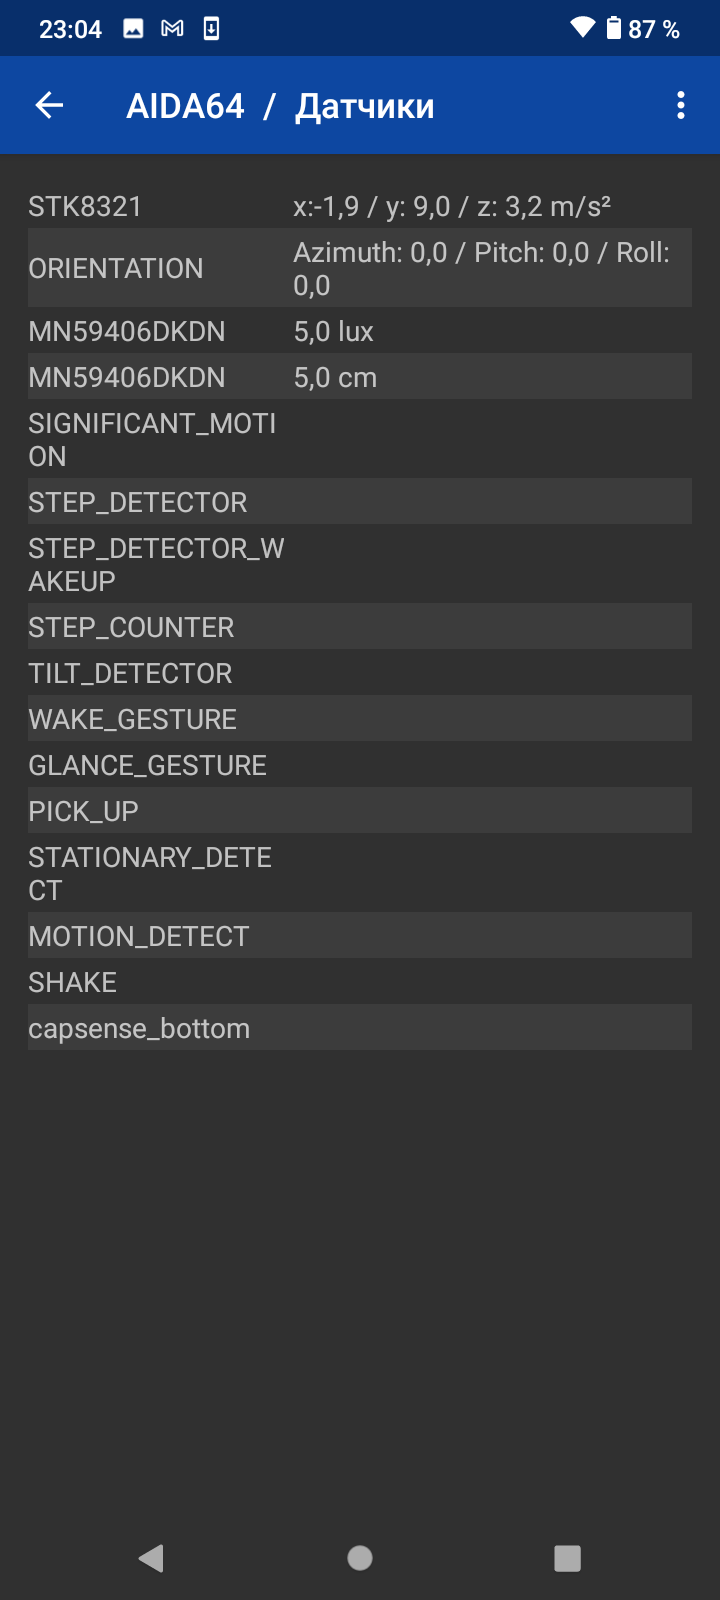Tap the MN59406DKDN 5,0 lux row

pos(360,332)
